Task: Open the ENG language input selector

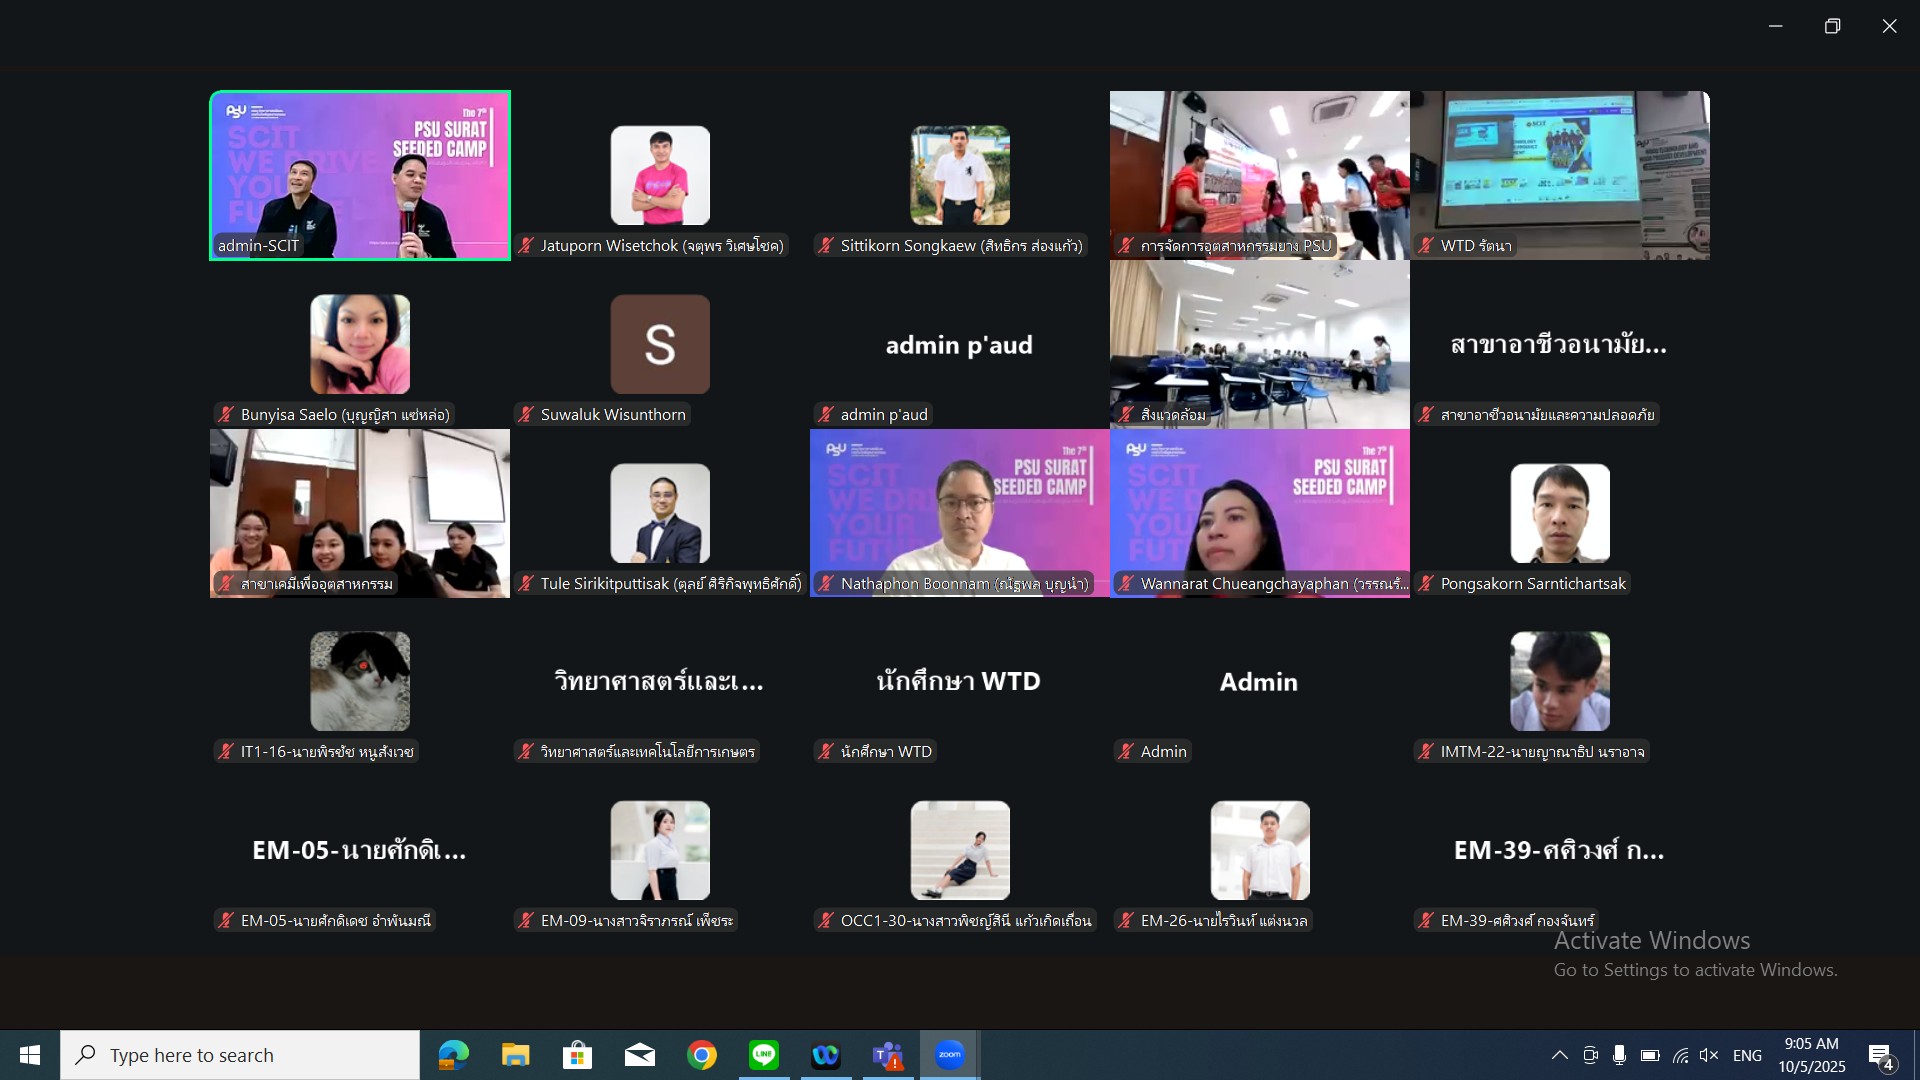Action: [x=1747, y=1055]
